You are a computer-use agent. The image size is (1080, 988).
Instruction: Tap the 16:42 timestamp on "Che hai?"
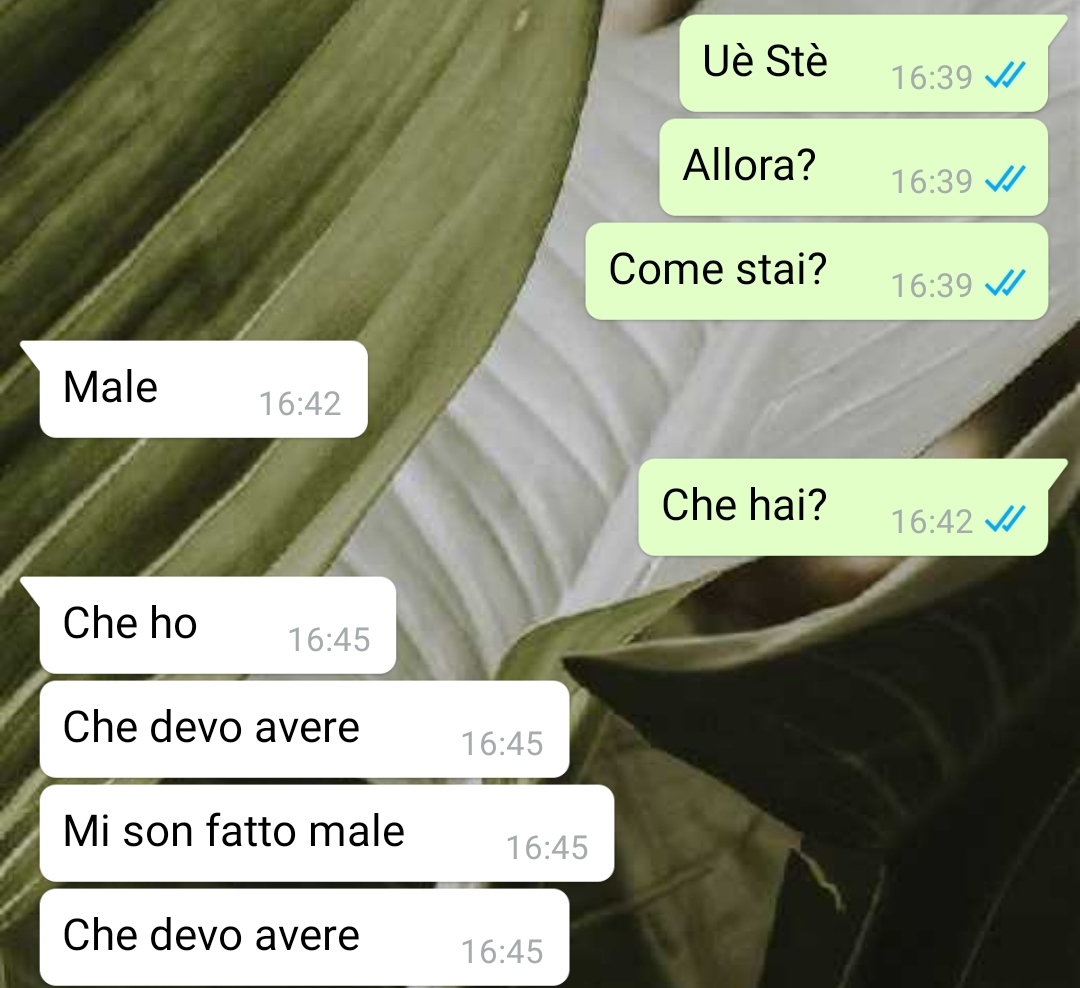931,521
